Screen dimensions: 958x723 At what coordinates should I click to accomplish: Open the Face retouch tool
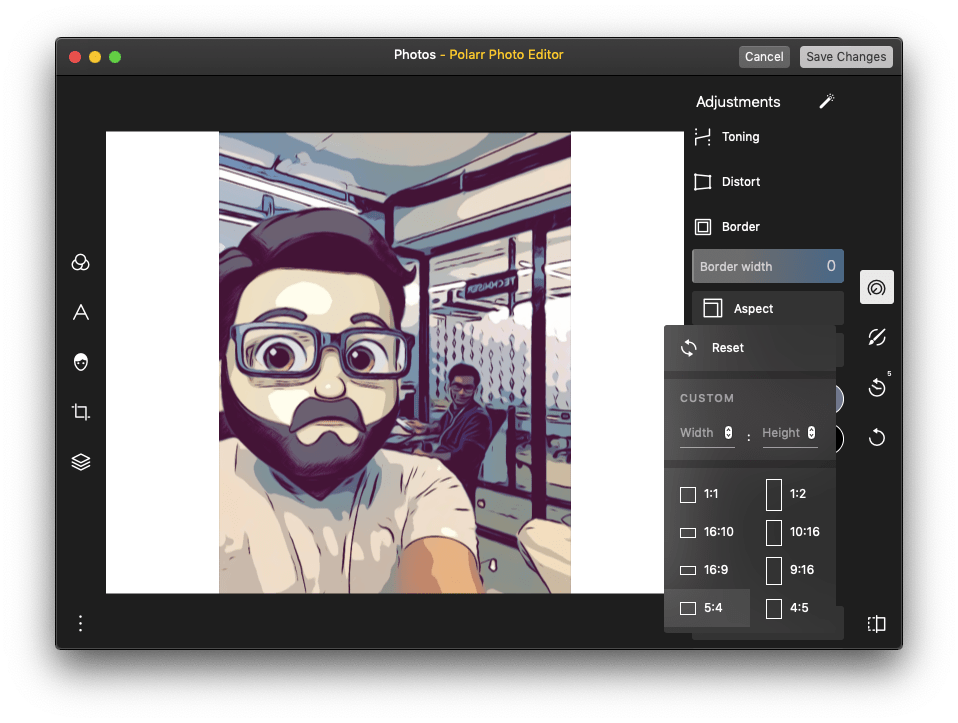(x=81, y=362)
